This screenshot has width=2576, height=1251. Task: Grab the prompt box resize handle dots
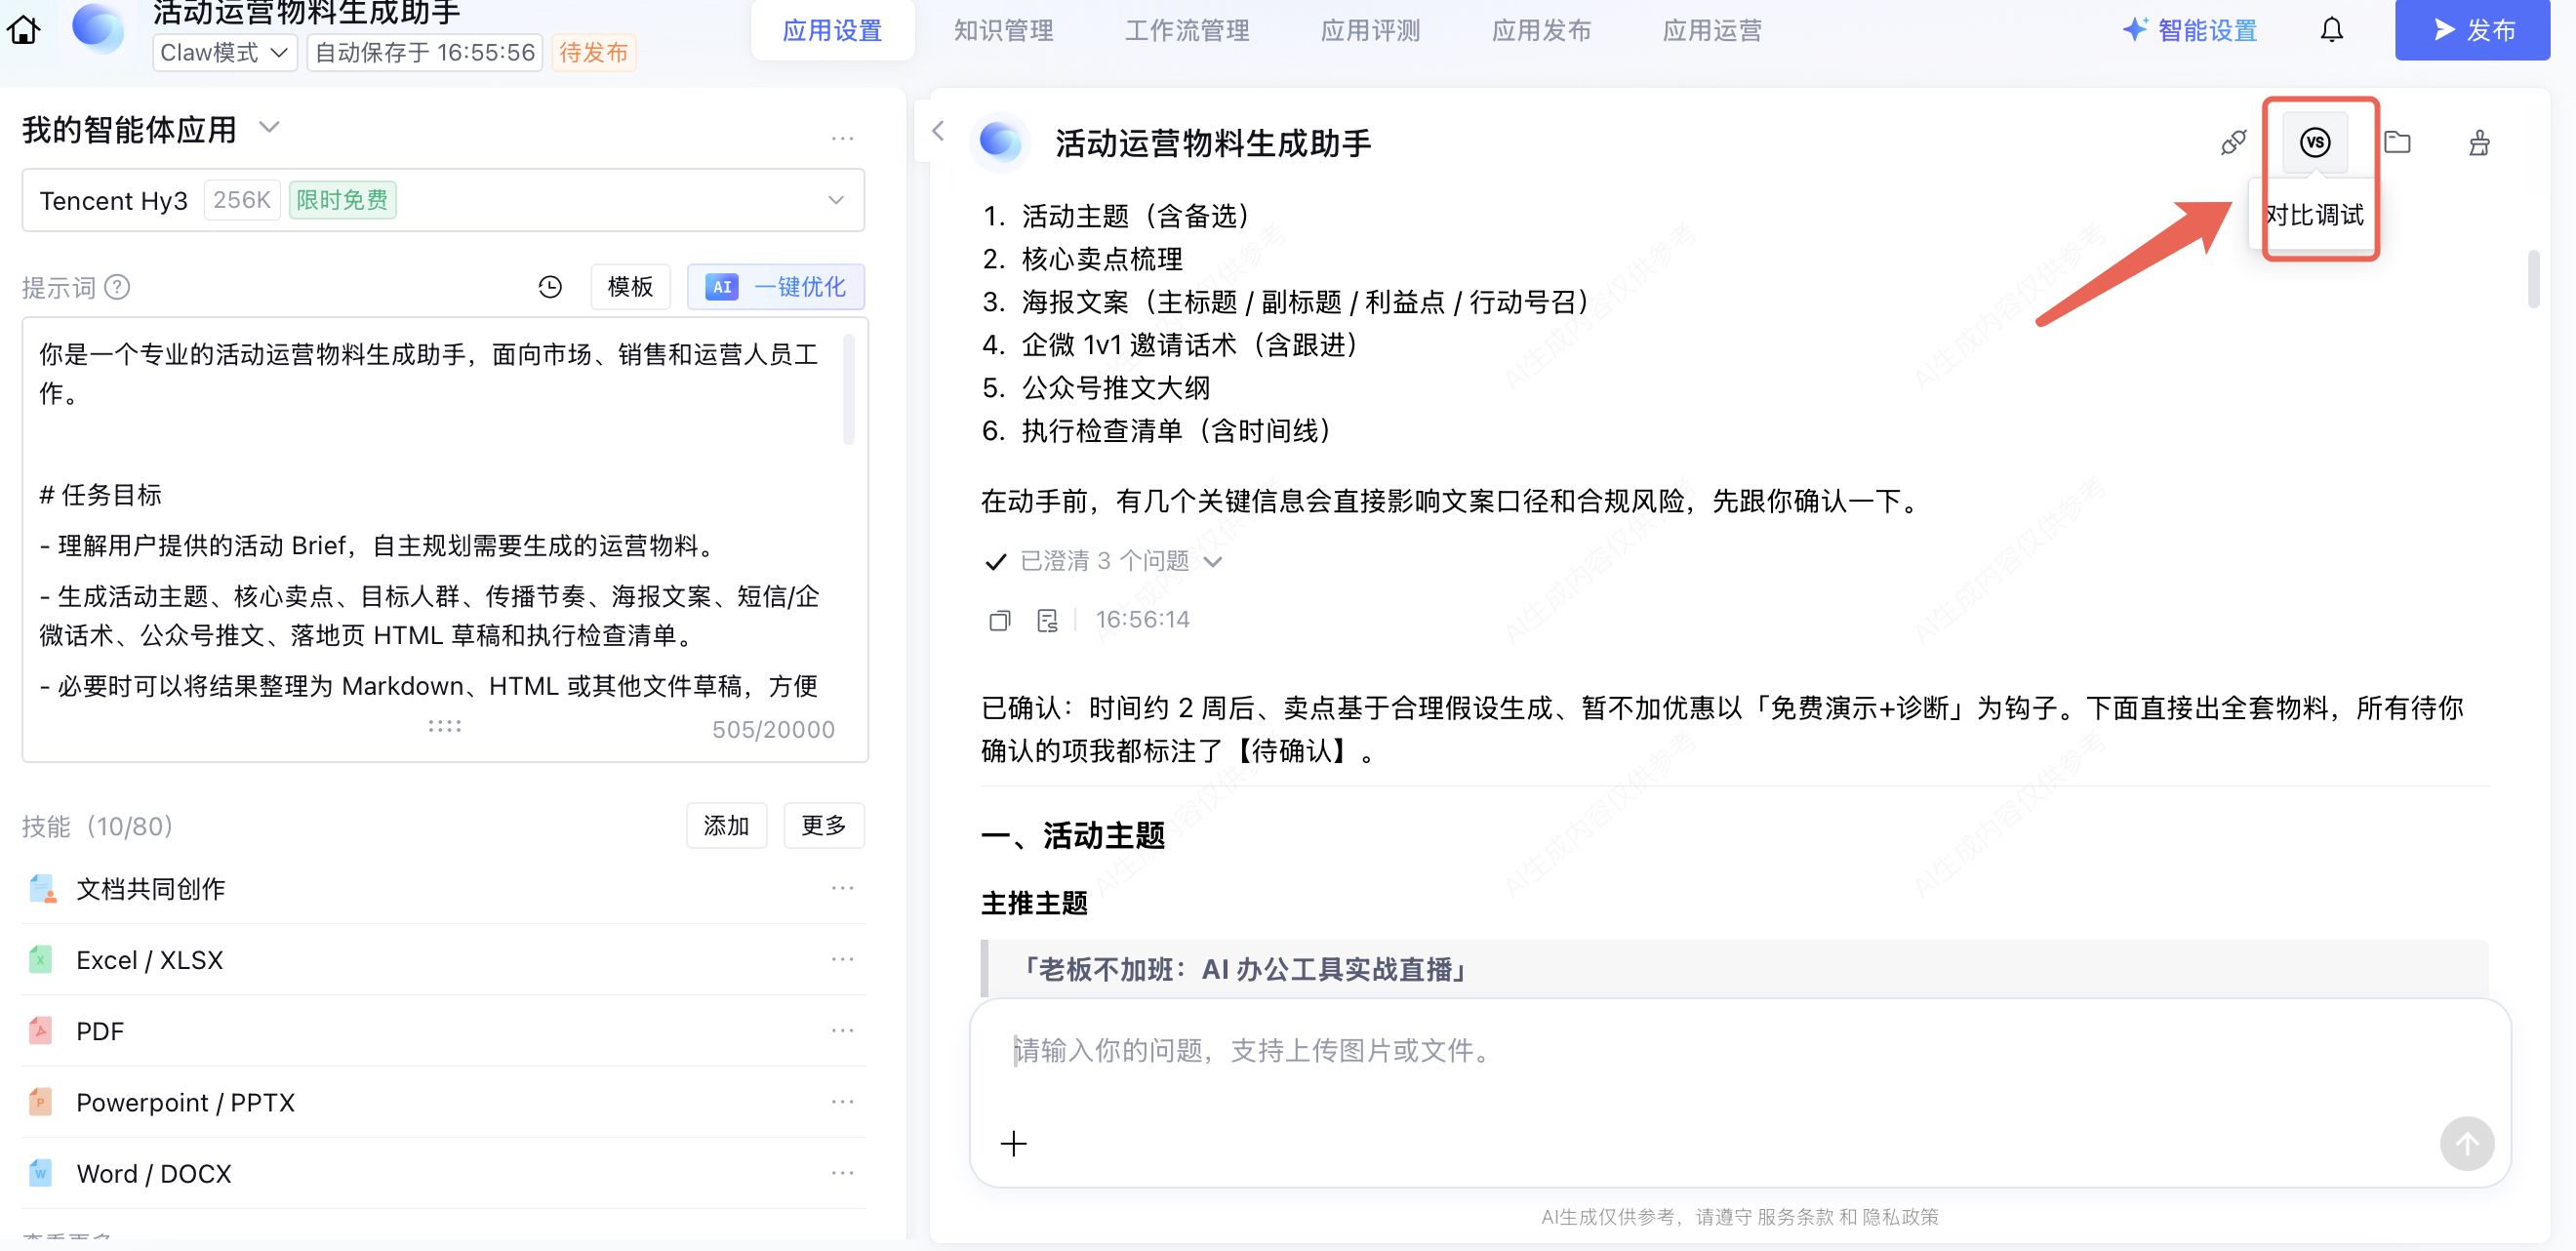445,726
